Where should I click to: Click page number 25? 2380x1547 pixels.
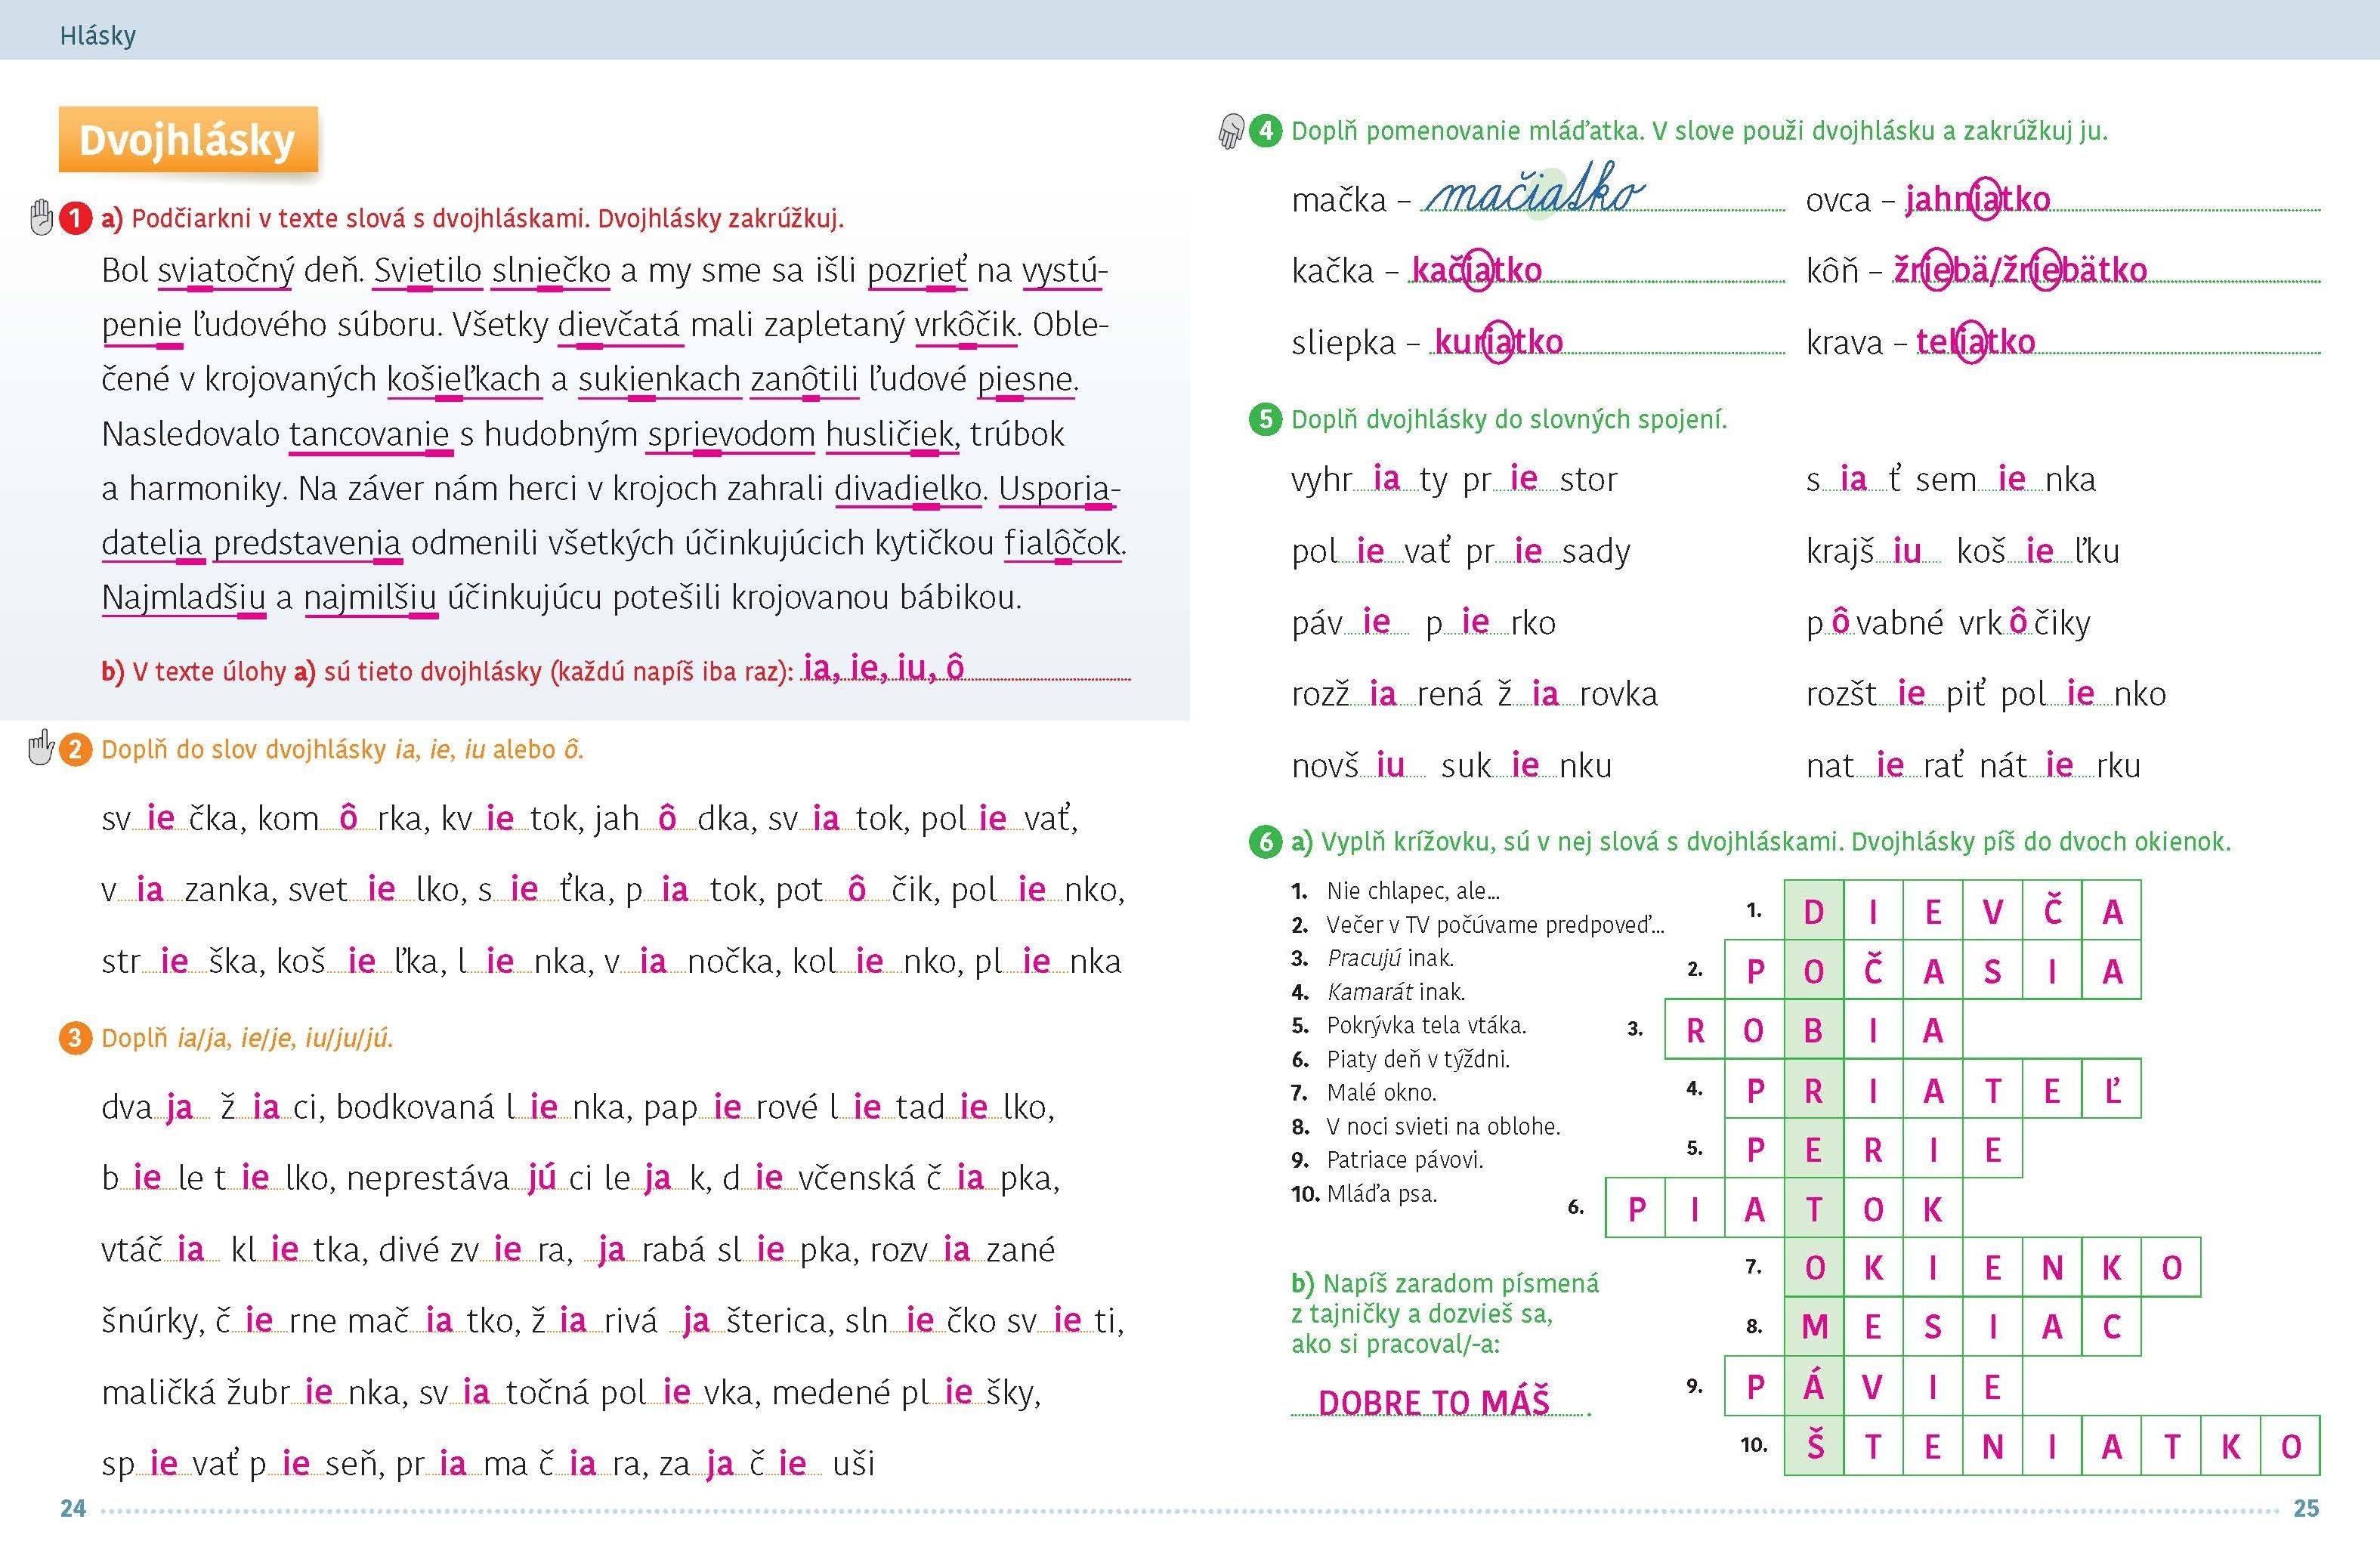point(2306,1508)
